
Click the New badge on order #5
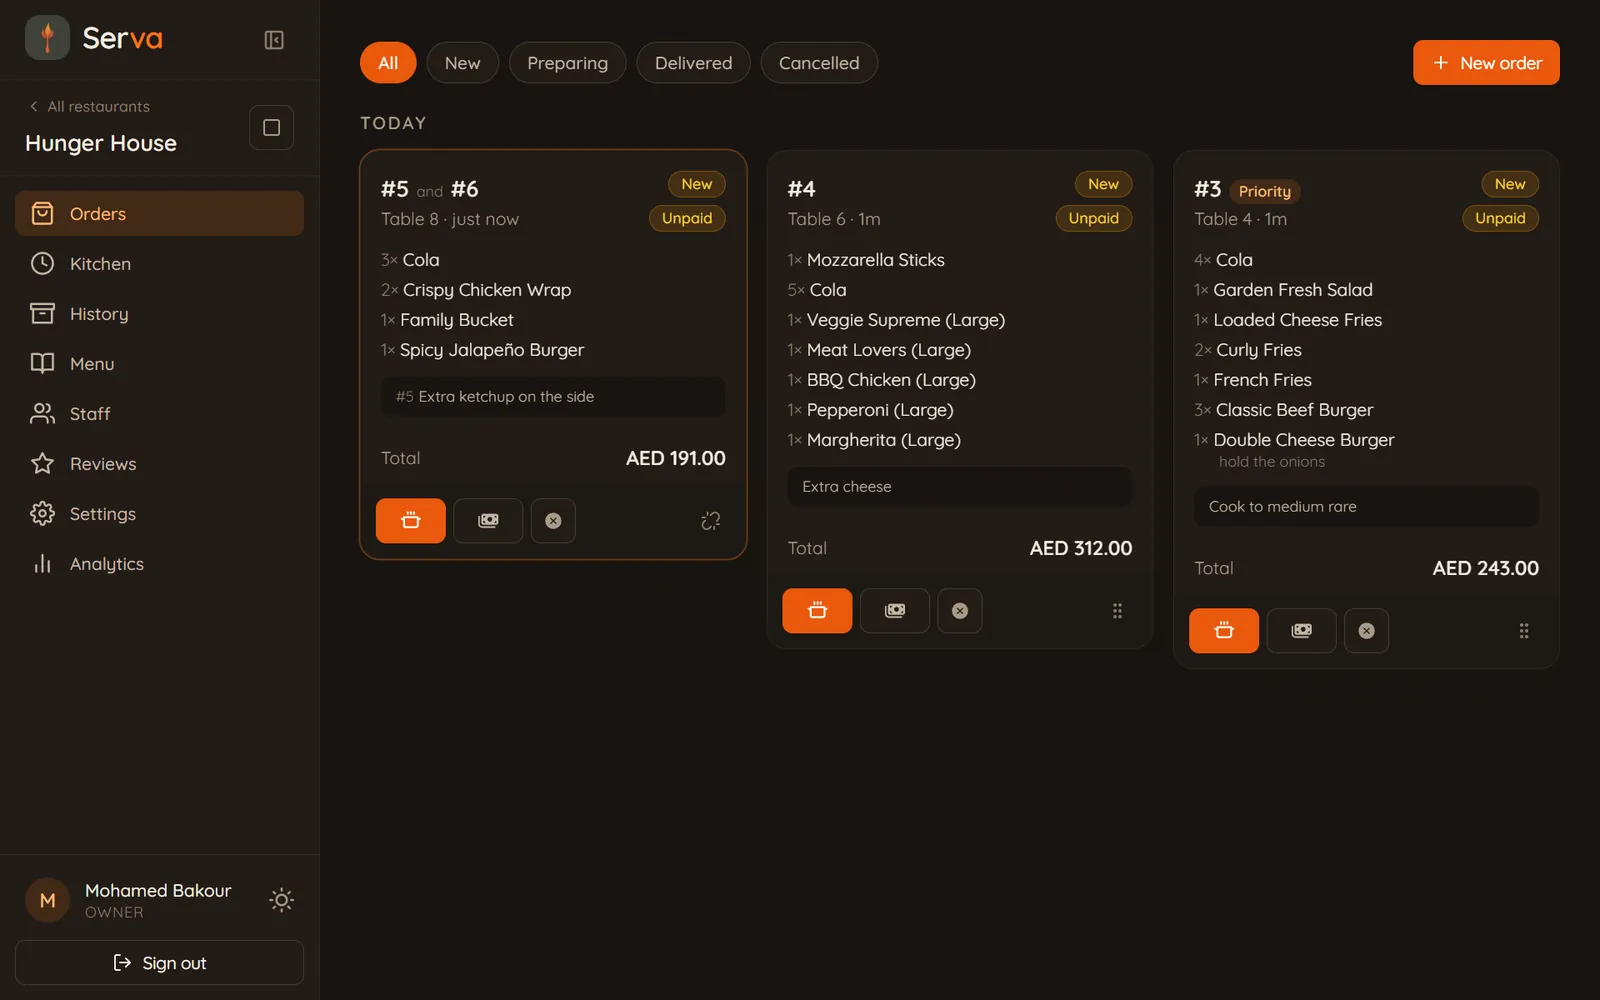pos(697,184)
